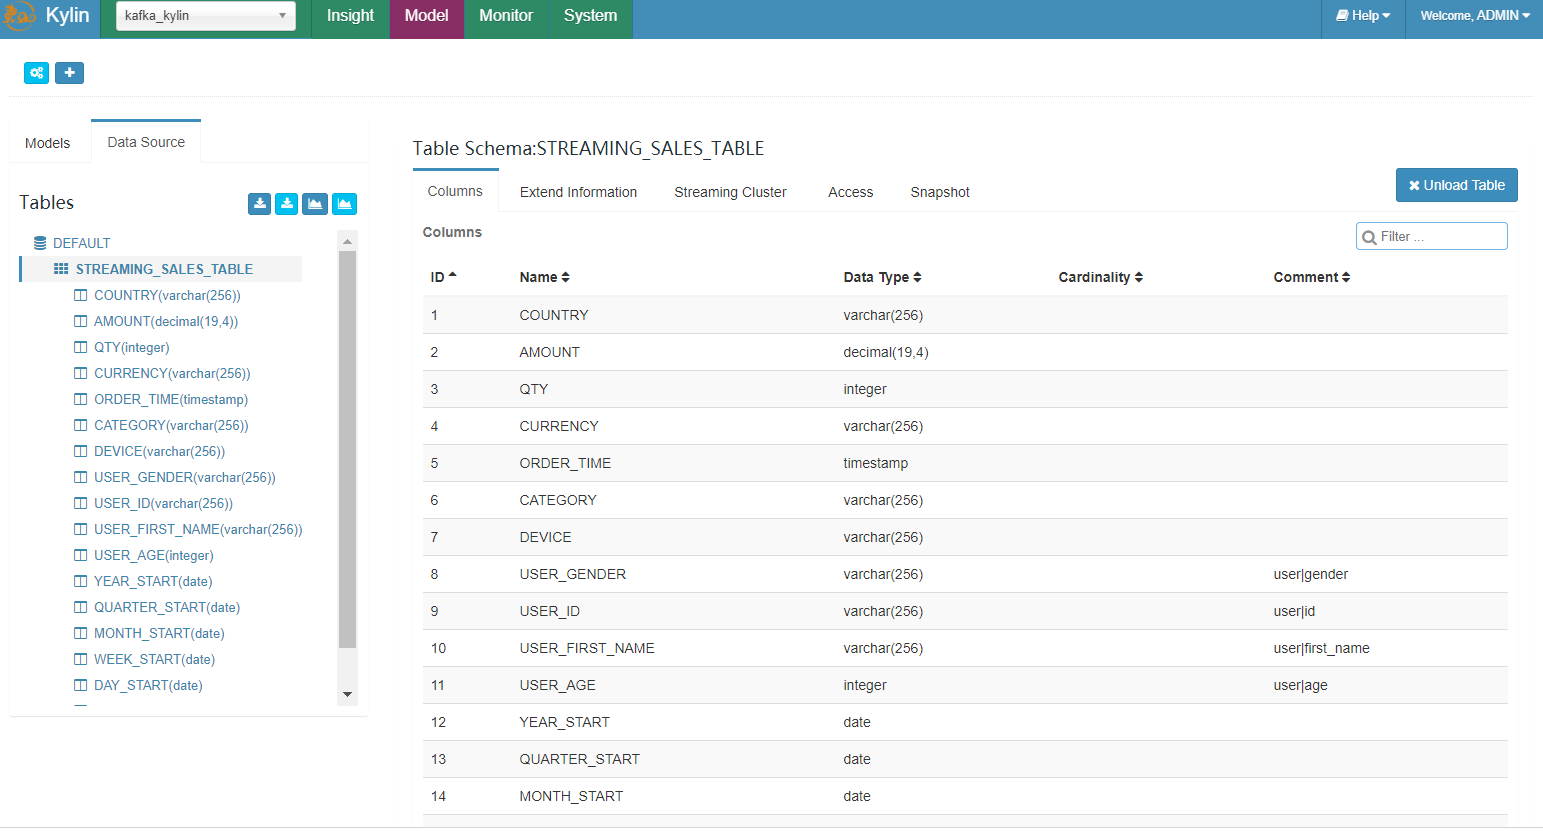
Task: Open the Streaming Cluster tab
Action: pos(730,192)
